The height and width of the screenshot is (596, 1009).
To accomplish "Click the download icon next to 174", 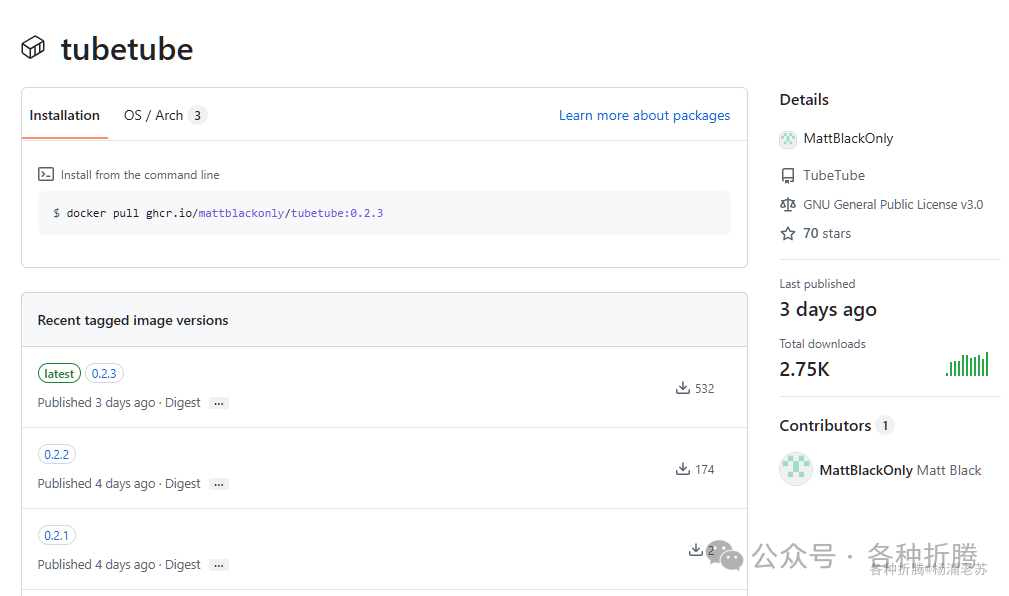I will click(x=683, y=469).
